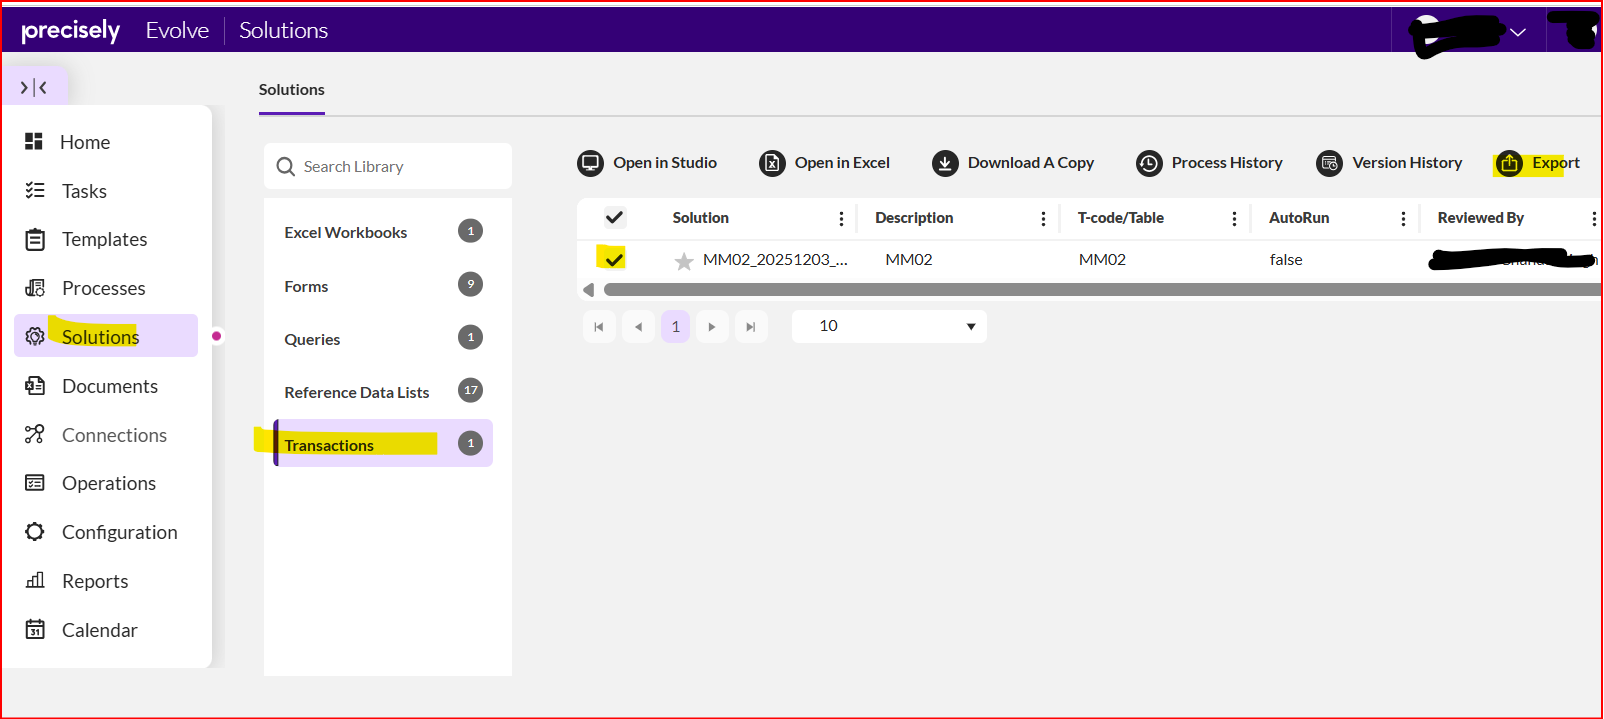Click the Version History icon
This screenshot has height=719, width=1604.
coord(1329,163)
